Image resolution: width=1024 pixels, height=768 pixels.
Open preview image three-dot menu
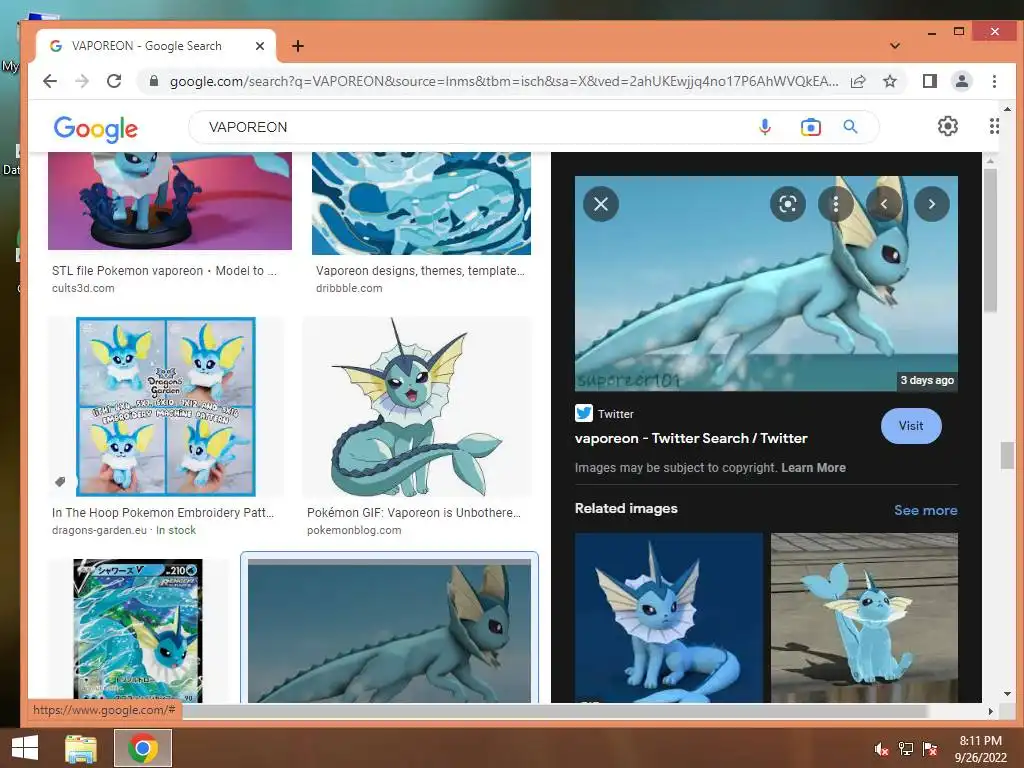[x=835, y=204]
